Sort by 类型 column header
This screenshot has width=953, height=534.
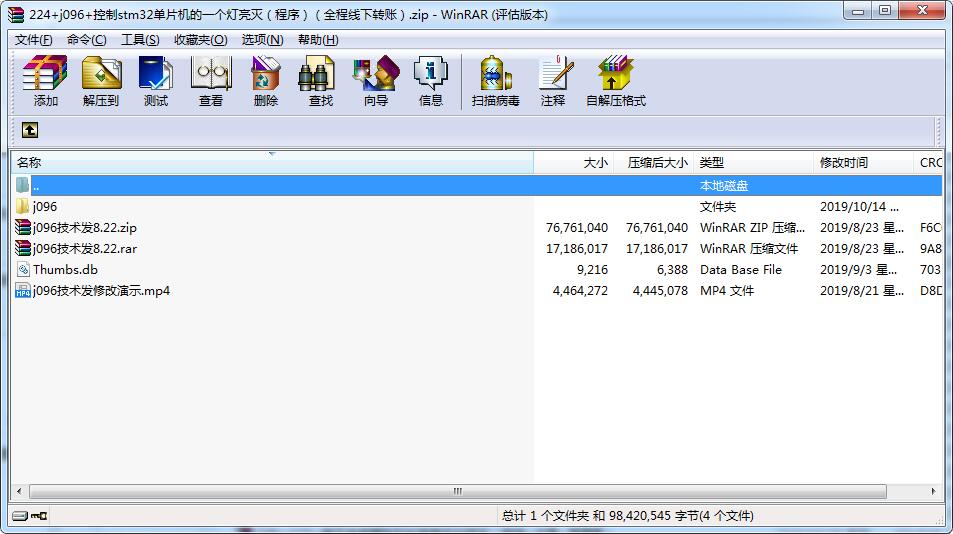pyautogui.click(x=753, y=163)
